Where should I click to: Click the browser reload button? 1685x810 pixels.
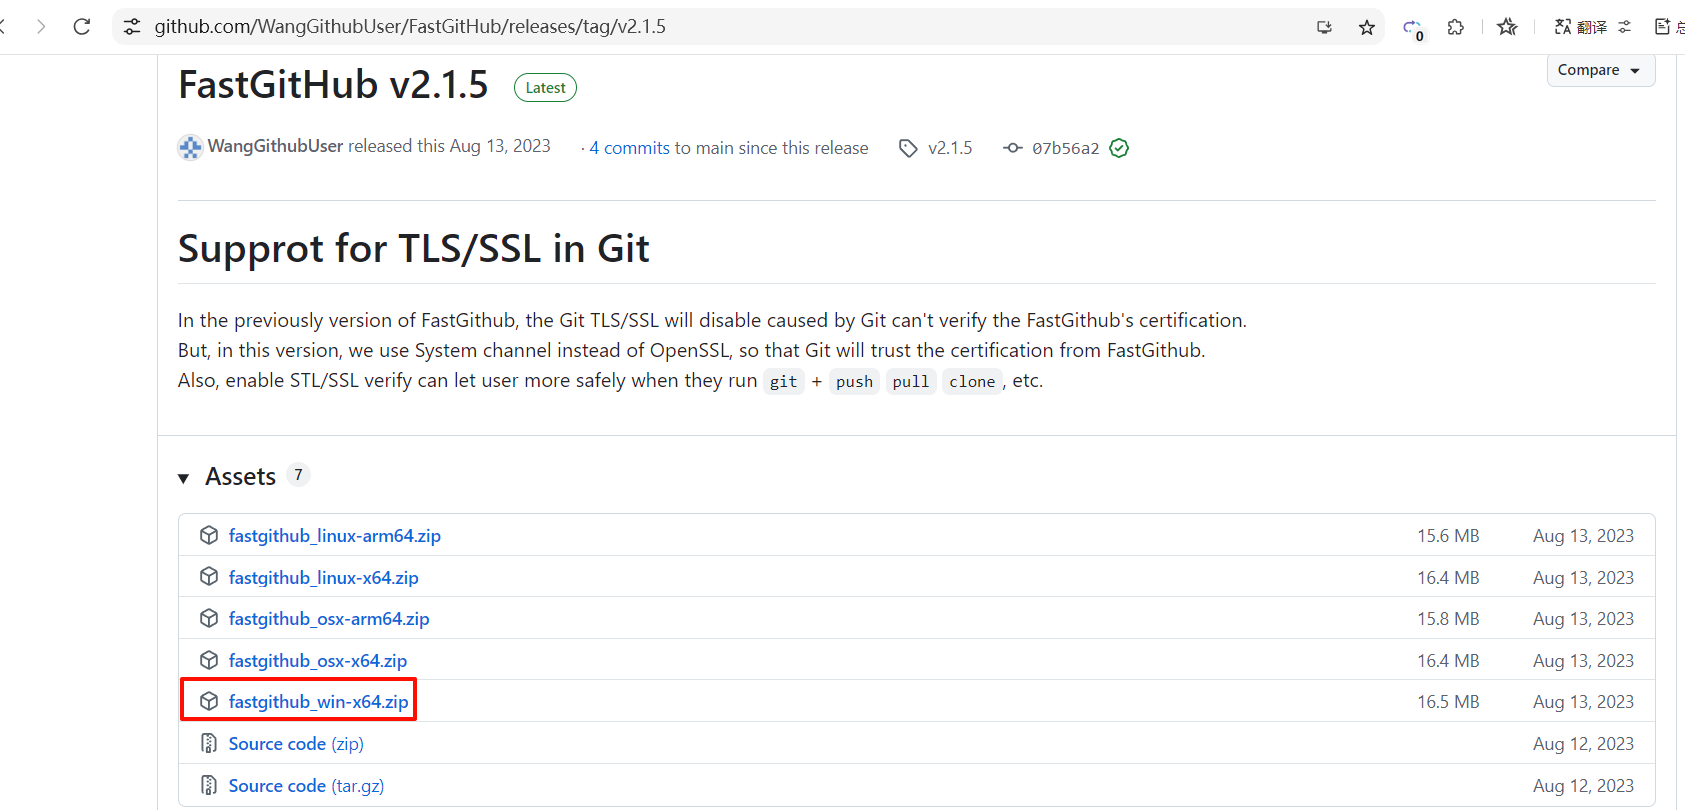(82, 27)
